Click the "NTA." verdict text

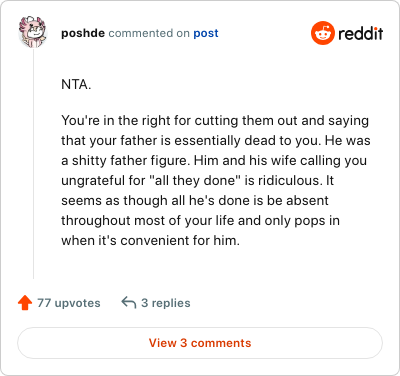click(x=76, y=85)
